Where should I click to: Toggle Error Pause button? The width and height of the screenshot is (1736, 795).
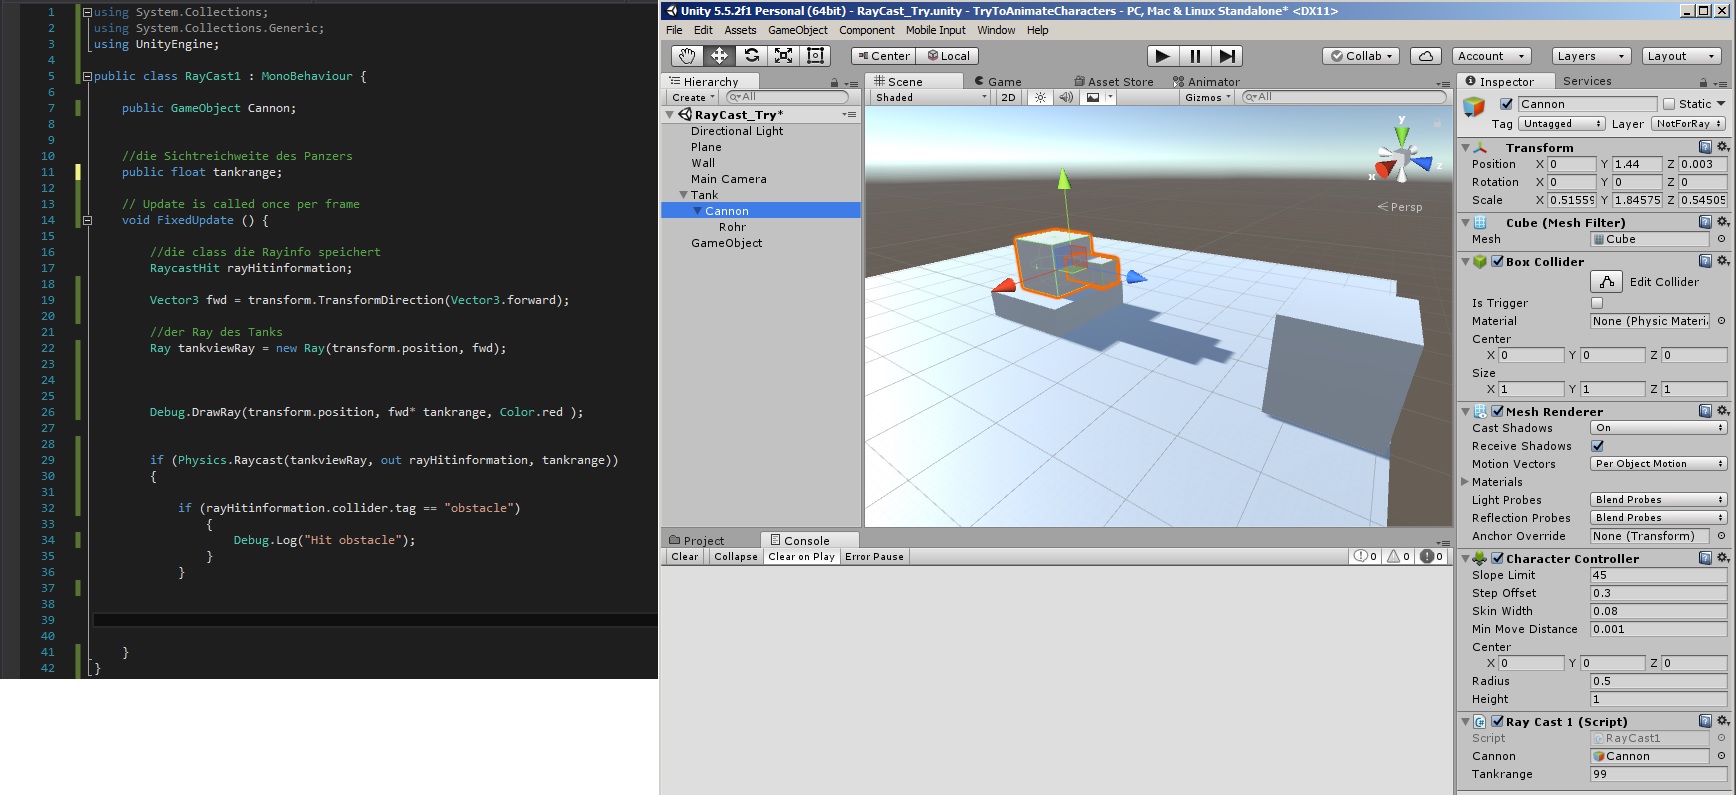coord(874,557)
